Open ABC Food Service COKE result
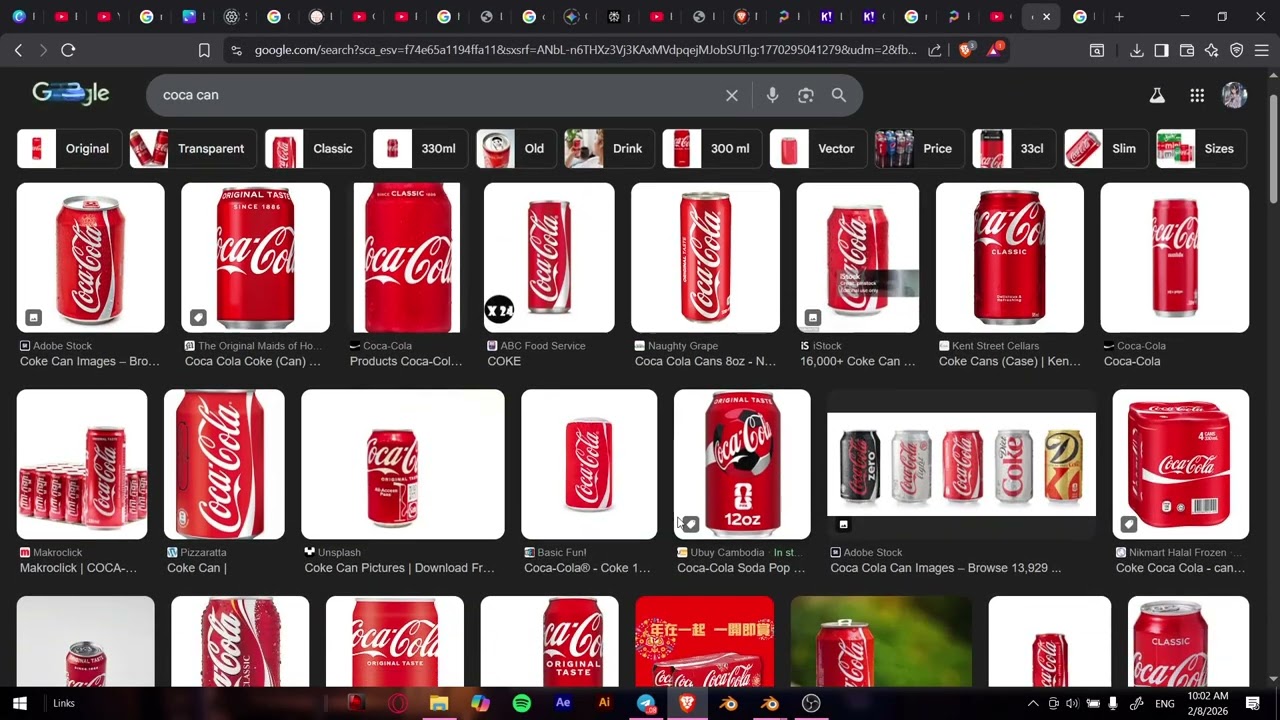Image resolution: width=1280 pixels, height=720 pixels. click(x=504, y=361)
